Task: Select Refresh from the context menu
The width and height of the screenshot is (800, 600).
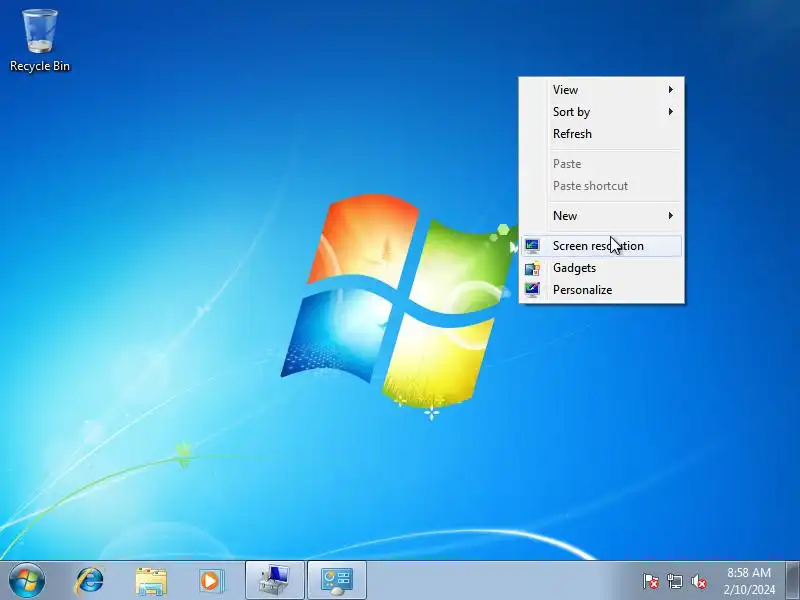Action: (602, 134)
